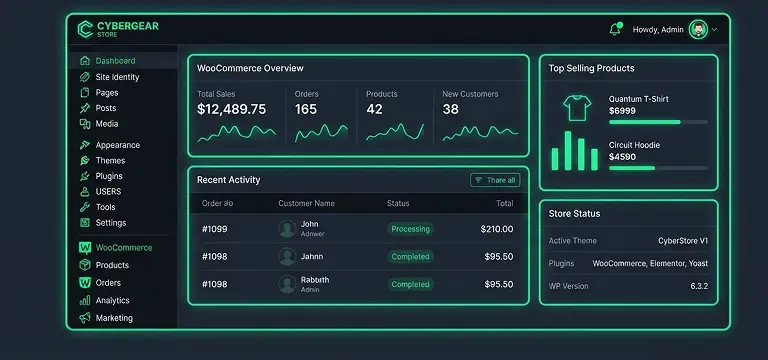The image size is (768, 360).
Task: Click the Site Identity icon
Action: (85, 77)
